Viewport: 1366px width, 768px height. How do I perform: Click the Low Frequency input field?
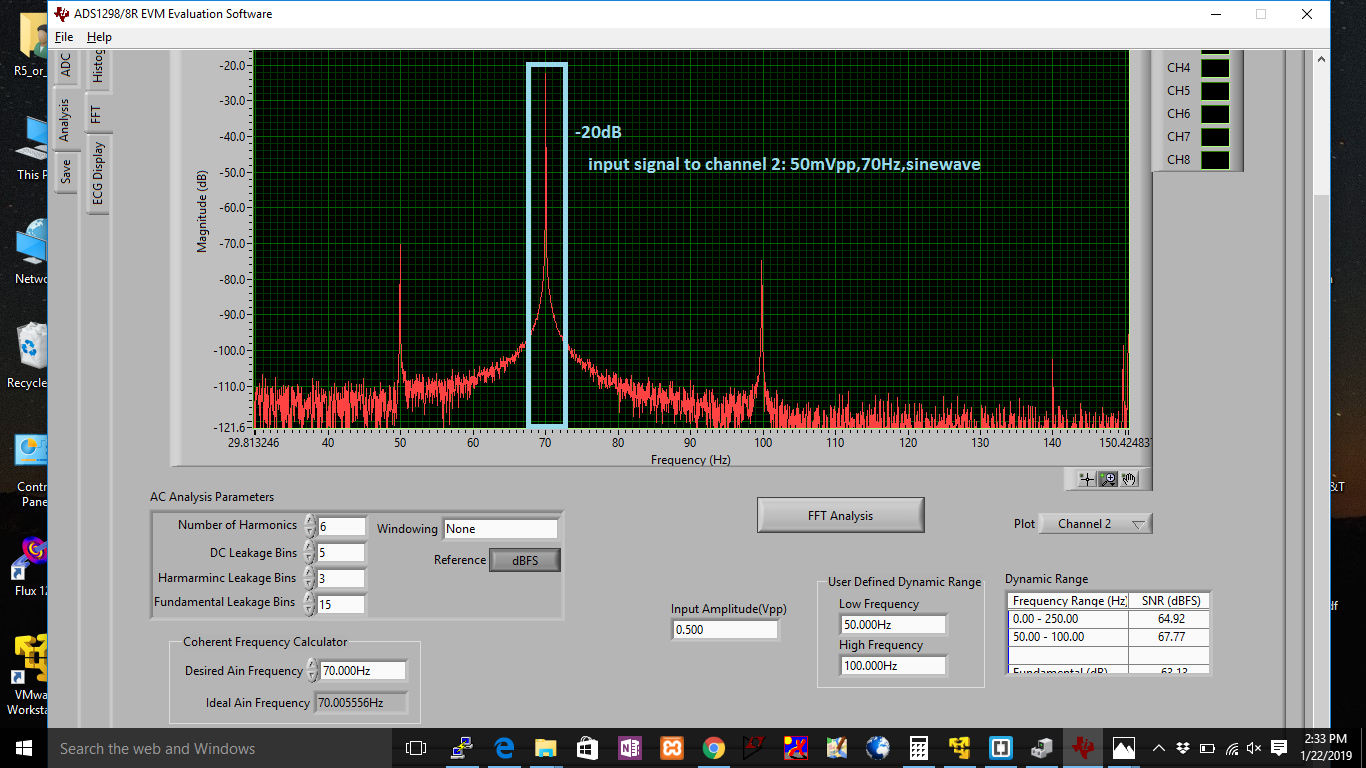(x=893, y=624)
